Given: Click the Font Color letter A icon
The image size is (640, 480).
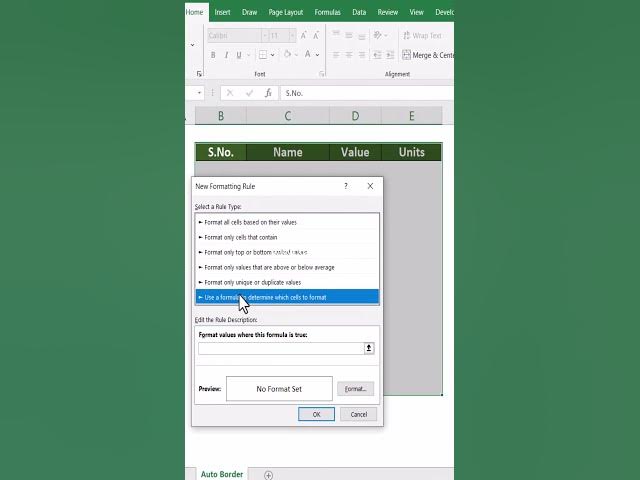Looking at the screenshot, I should click(x=308, y=54).
